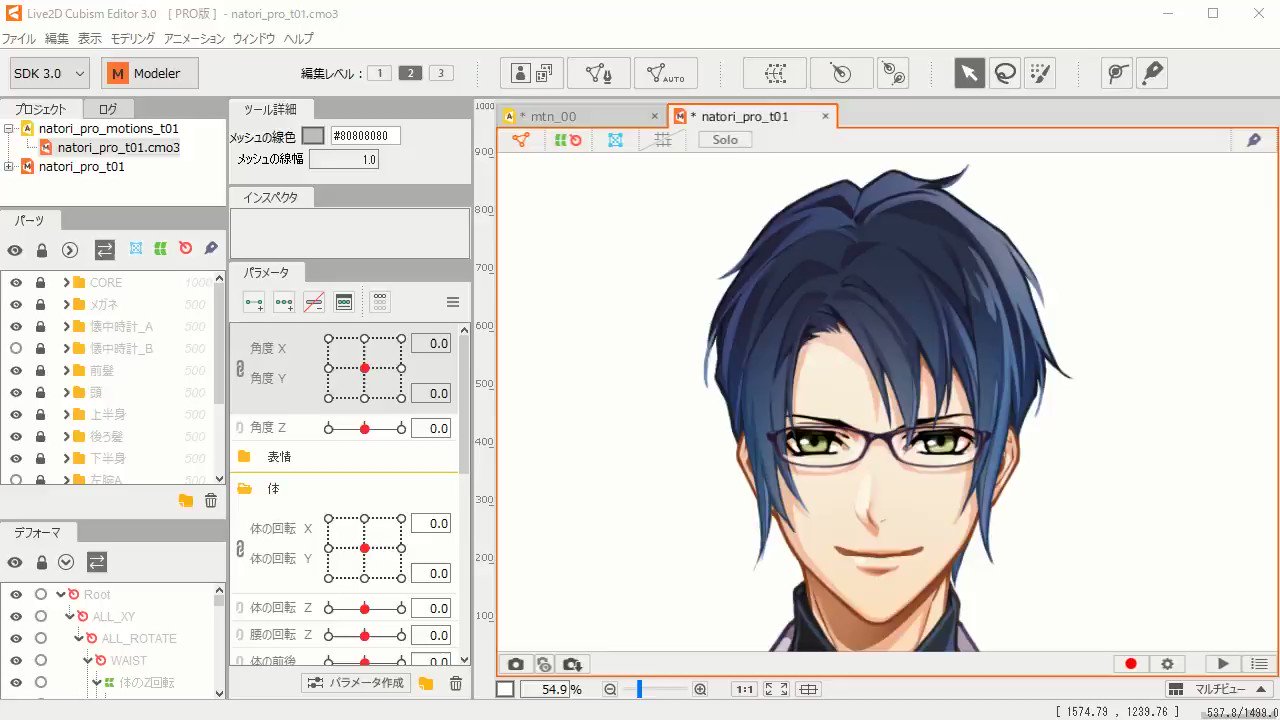
Task: Toggle Solo display mode
Action: (725, 140)
